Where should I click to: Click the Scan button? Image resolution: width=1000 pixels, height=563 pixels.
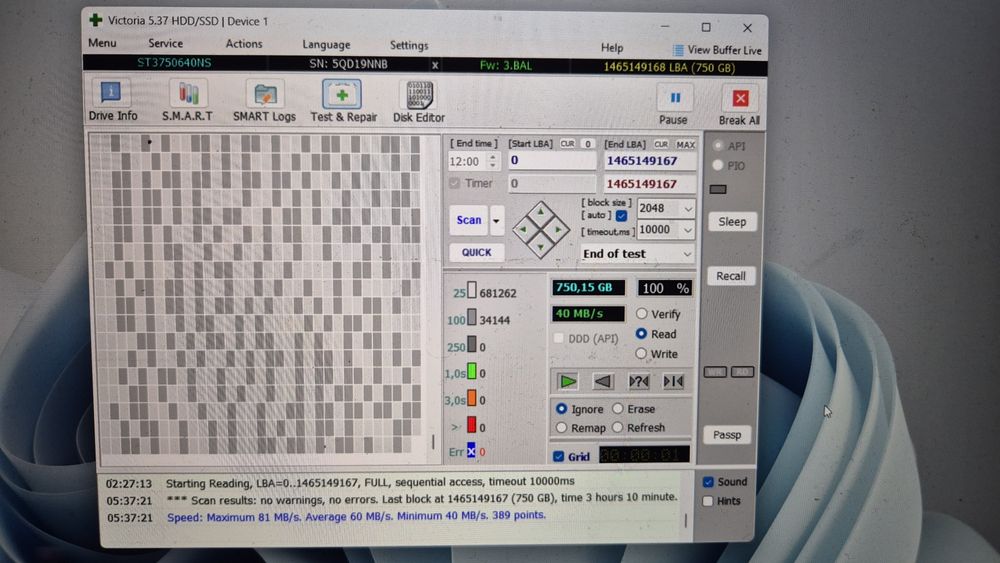tap(469, 220)
